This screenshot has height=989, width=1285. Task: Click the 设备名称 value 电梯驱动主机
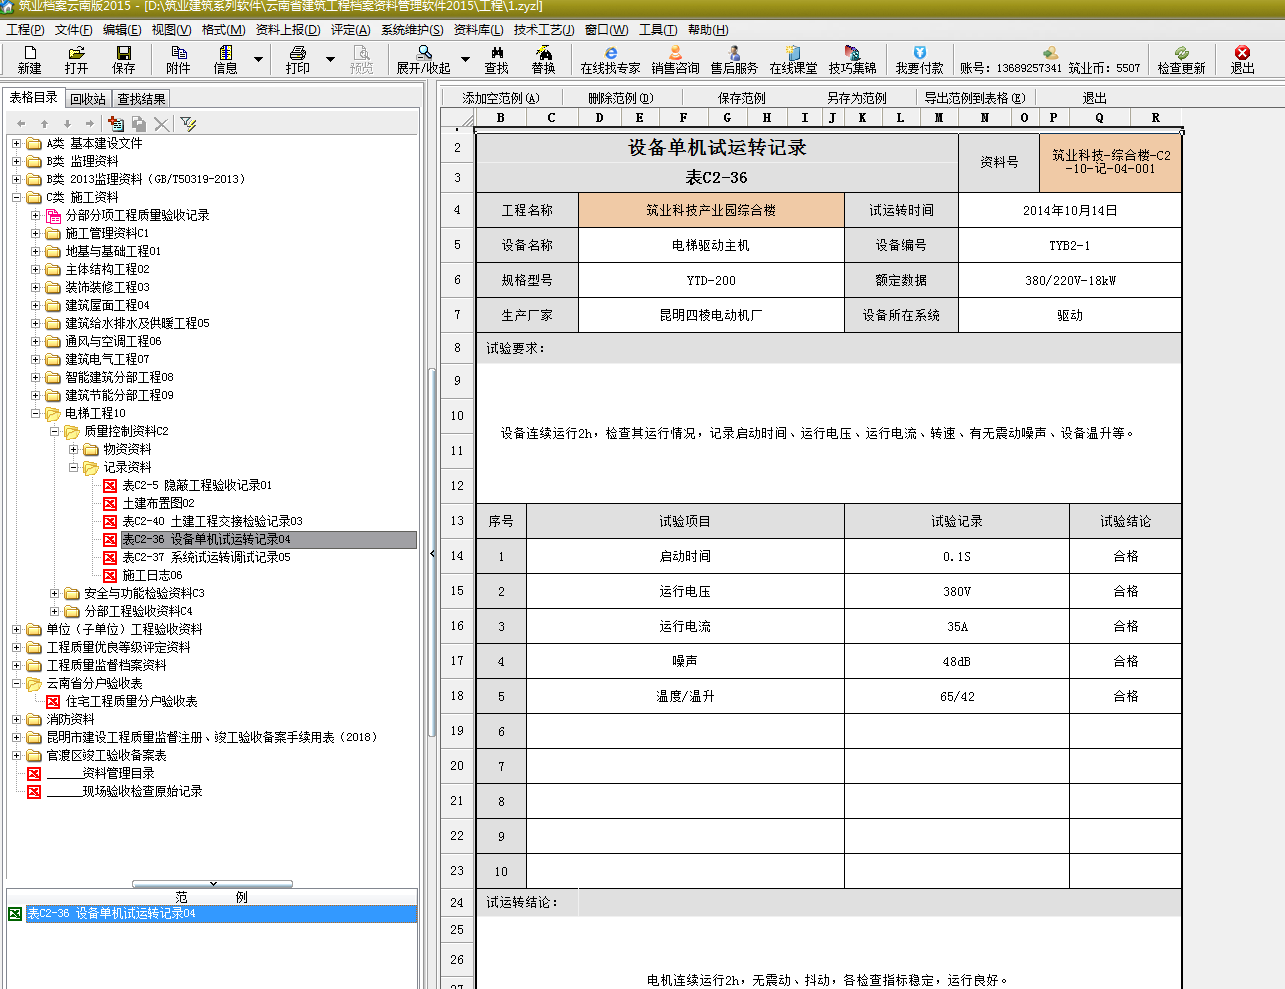pos(711,245)
